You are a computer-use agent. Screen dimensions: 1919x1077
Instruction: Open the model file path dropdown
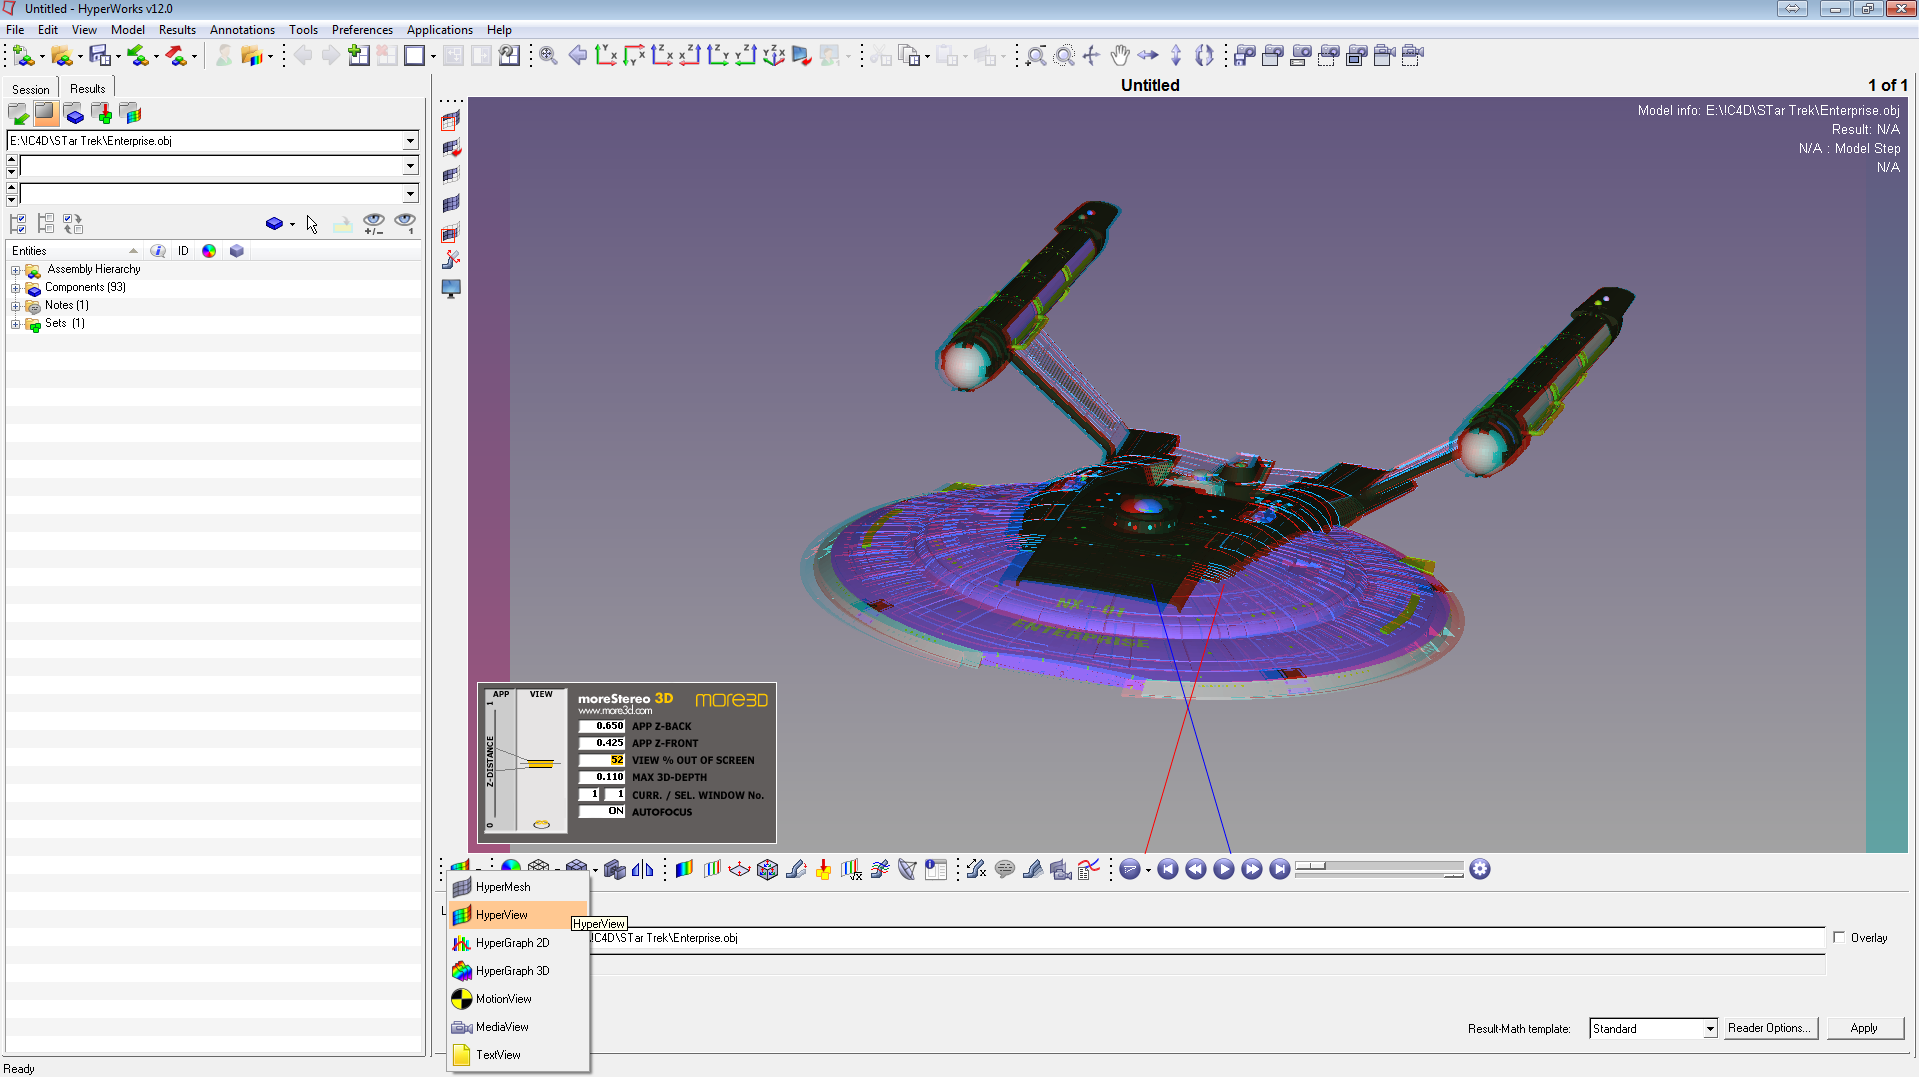(410, 141)
